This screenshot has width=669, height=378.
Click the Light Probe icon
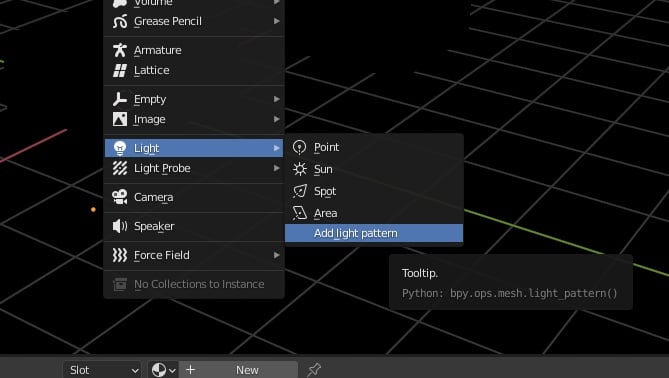(x=120, y=169)
